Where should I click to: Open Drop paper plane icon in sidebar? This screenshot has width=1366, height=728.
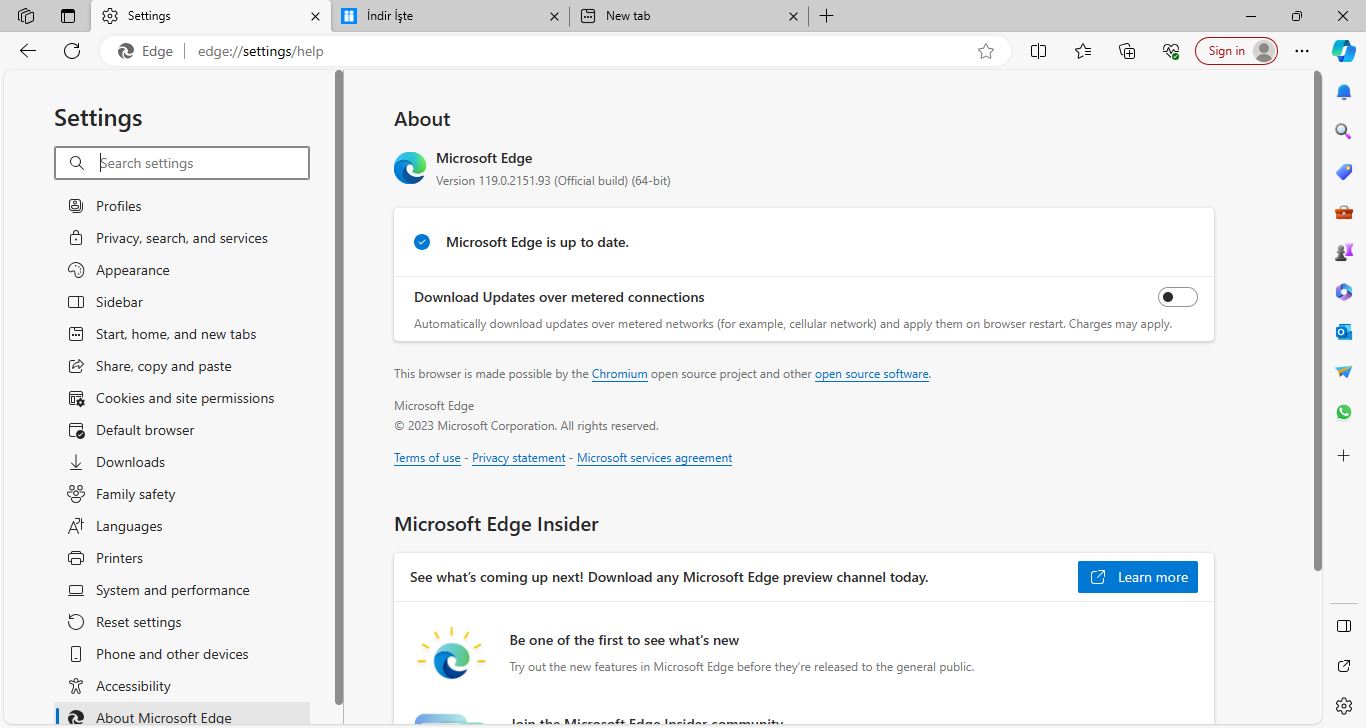click(1344, 372)
